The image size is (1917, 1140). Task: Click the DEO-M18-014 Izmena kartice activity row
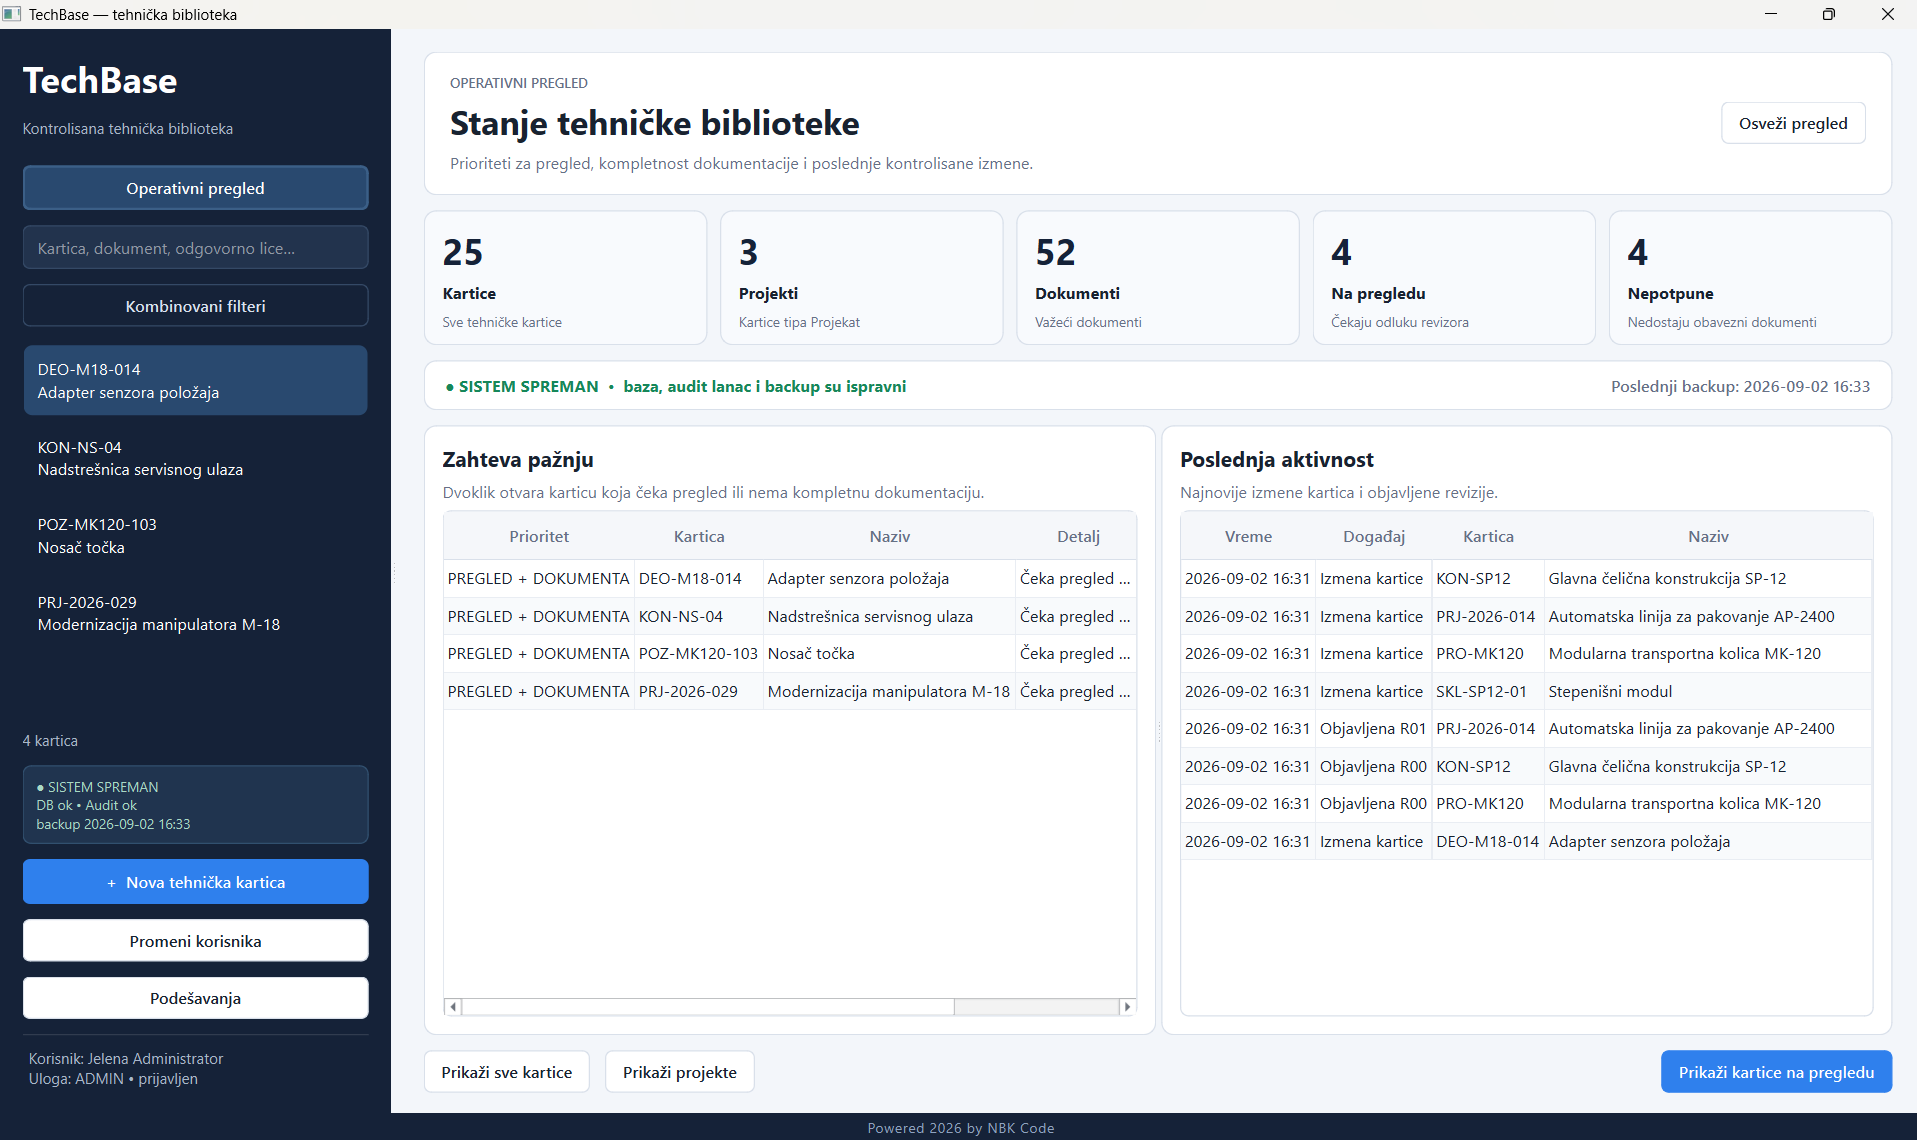point(1526,841)
